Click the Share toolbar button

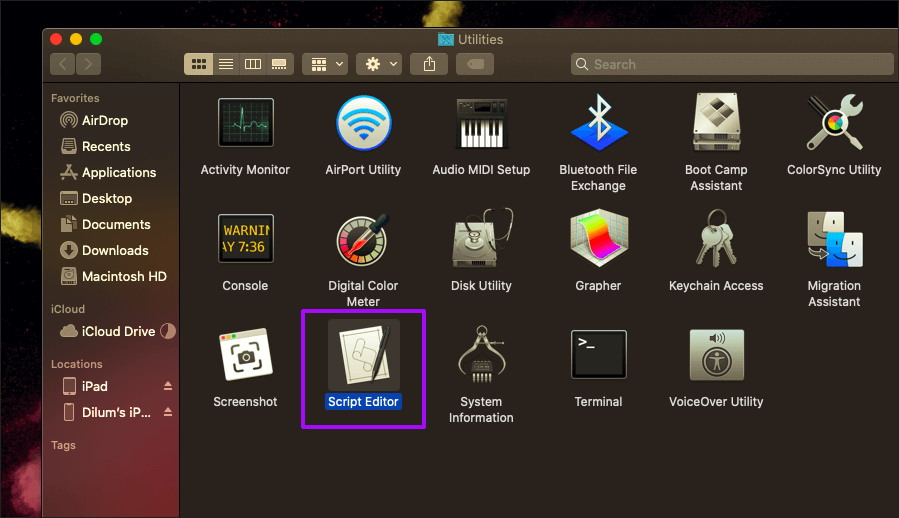(429, 64)
